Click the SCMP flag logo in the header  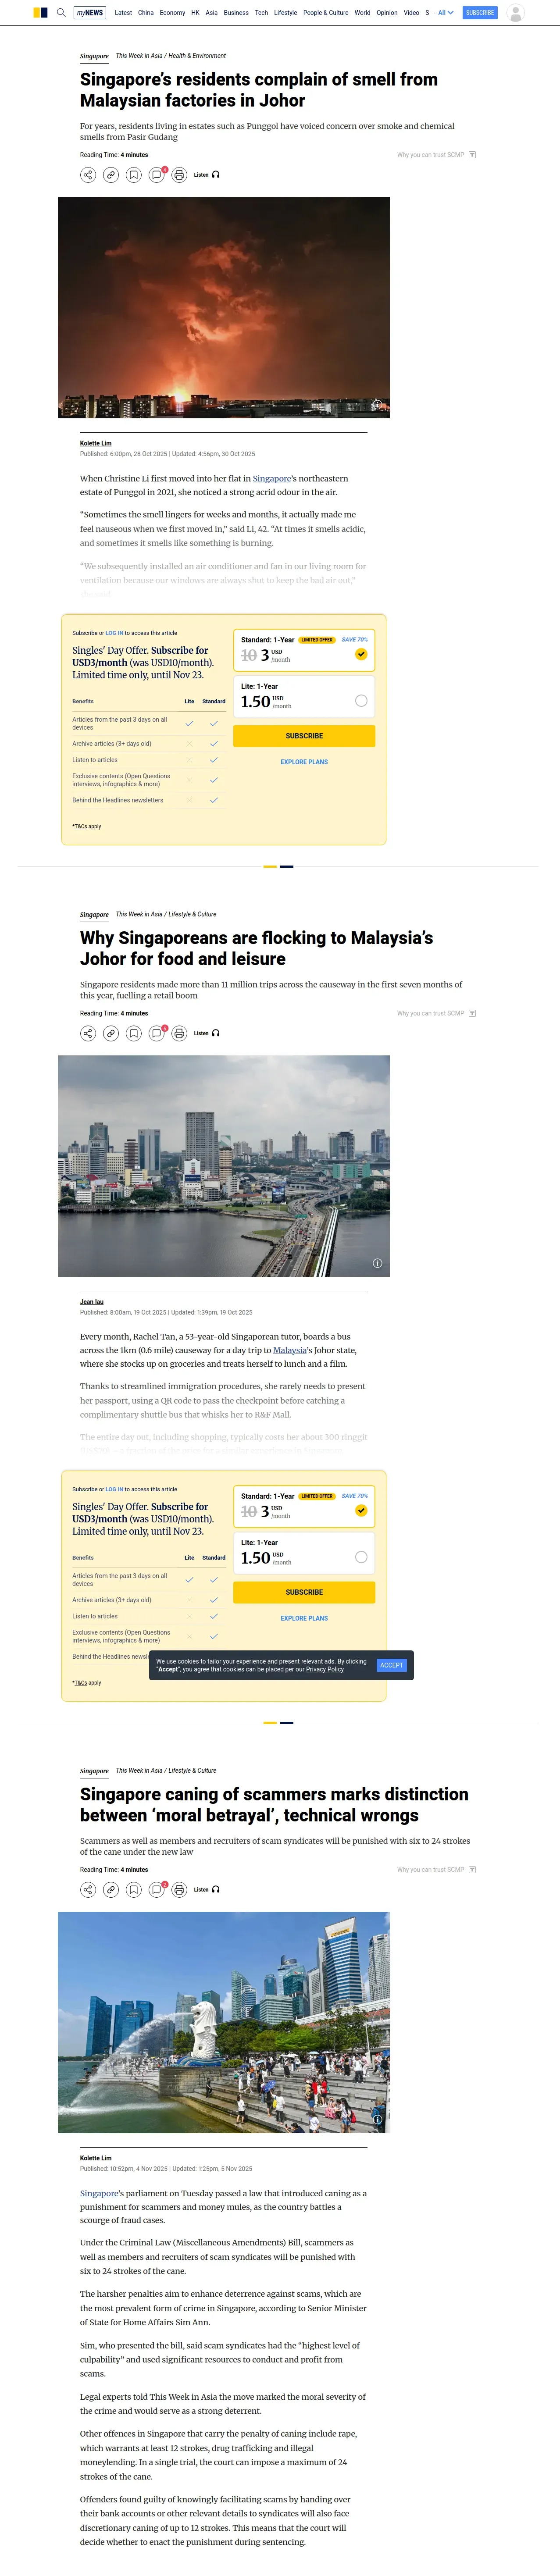[x=40, y=13]
